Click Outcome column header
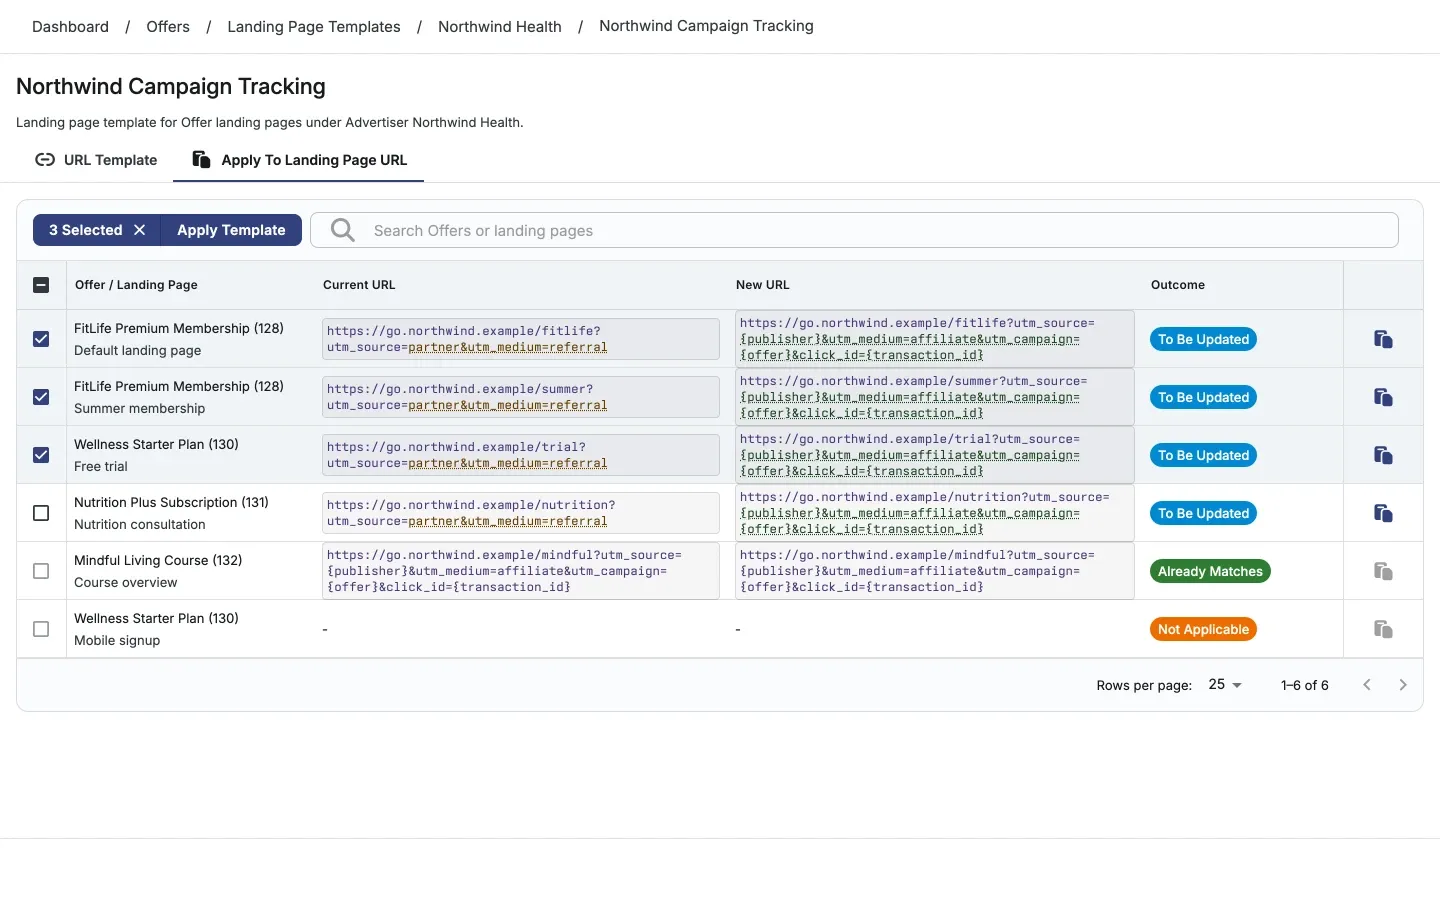The image size is (1440, 900). (1178, 285)
